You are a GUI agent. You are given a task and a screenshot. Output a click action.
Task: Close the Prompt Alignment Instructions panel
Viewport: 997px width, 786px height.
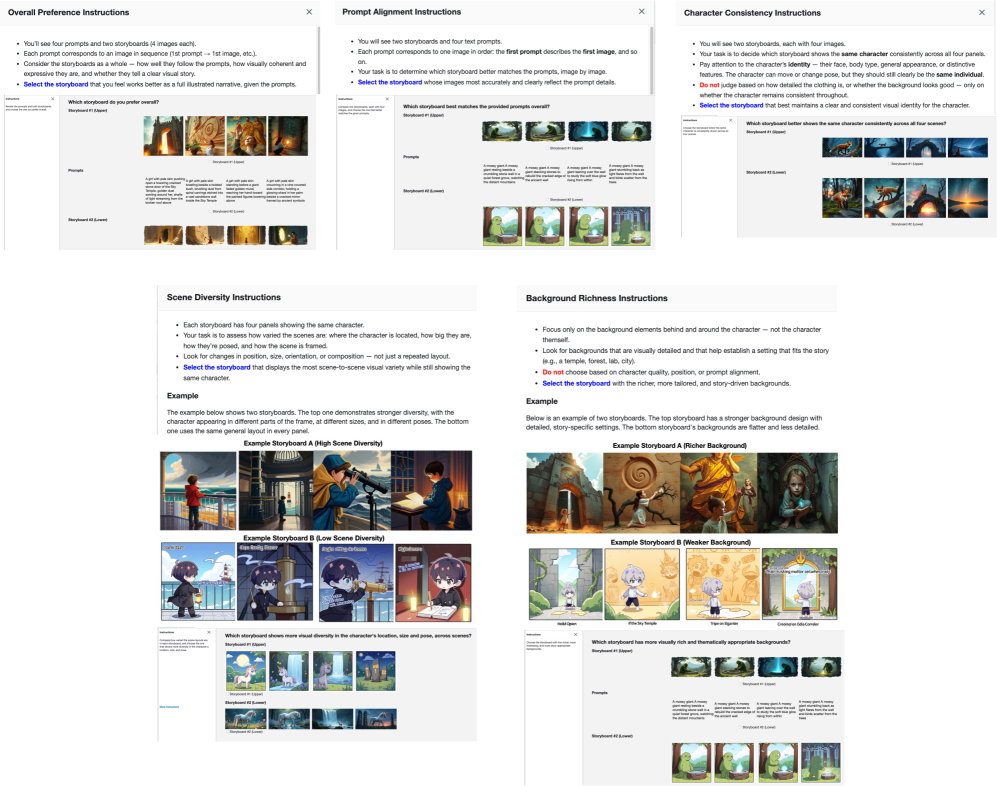click(x=642, y=12)
